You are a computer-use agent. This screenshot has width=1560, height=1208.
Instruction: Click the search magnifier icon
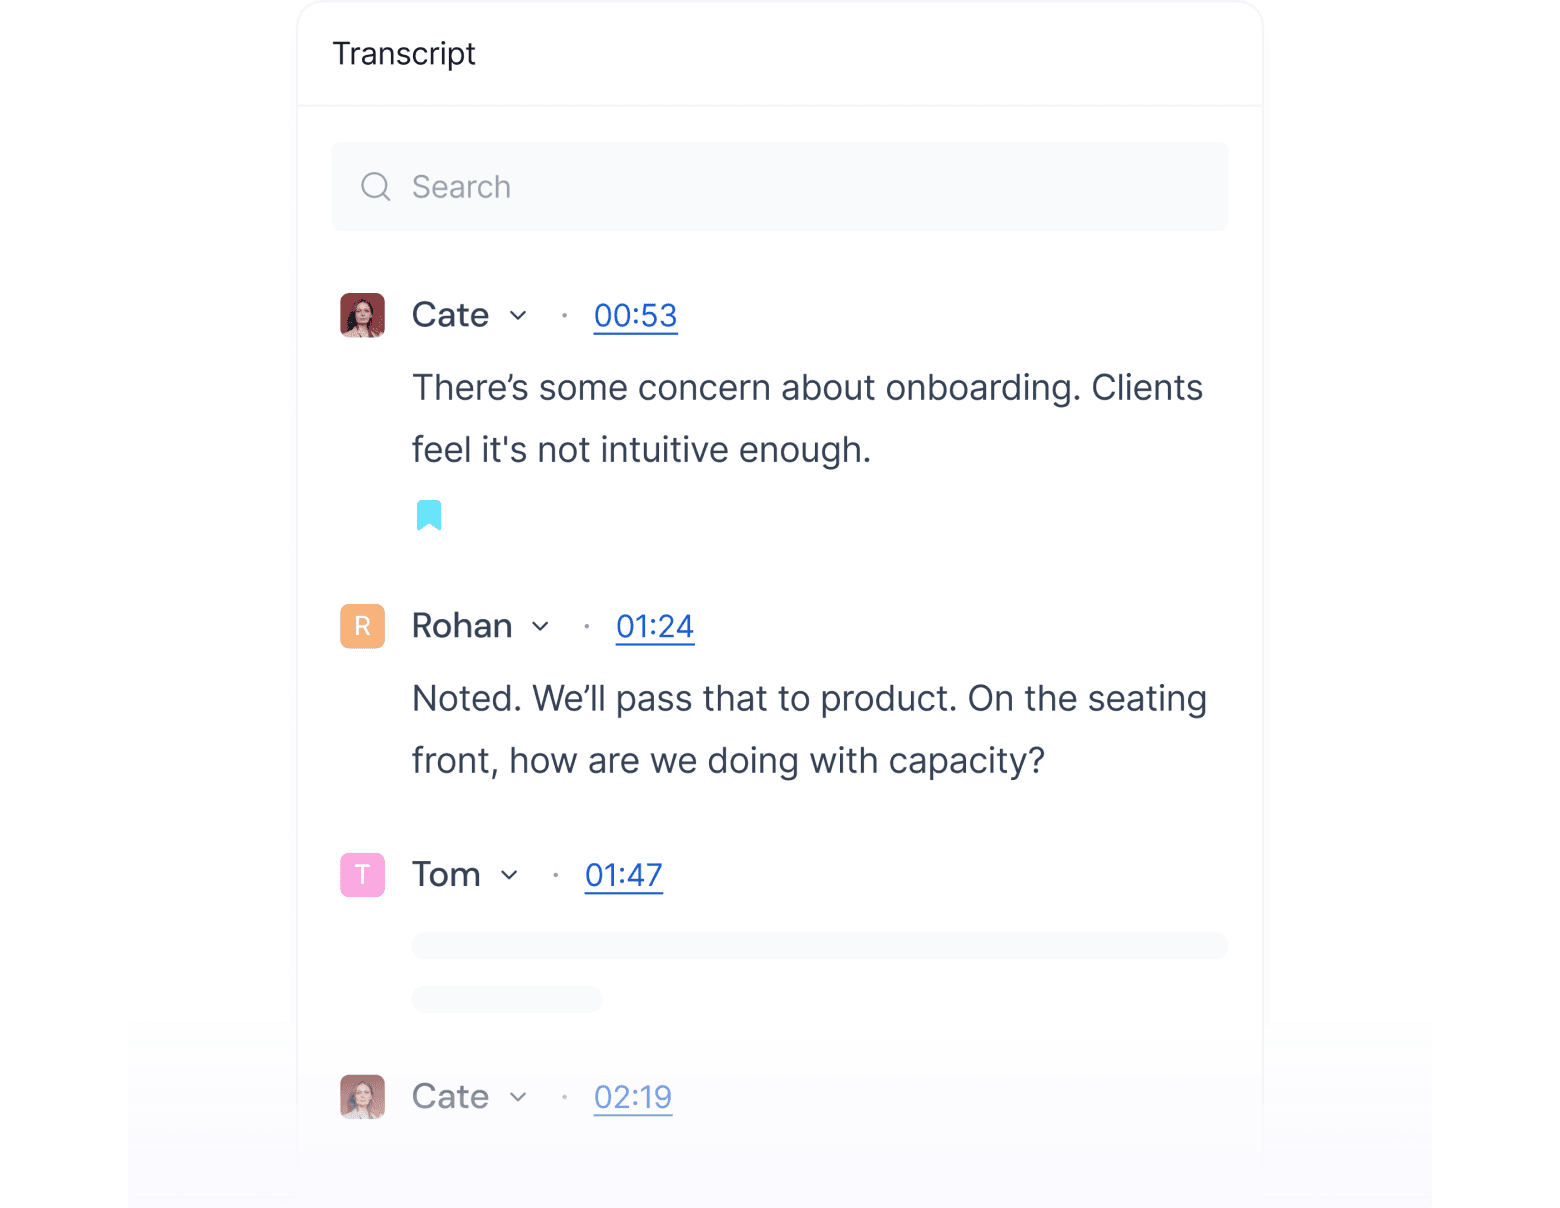coord(376,187)
